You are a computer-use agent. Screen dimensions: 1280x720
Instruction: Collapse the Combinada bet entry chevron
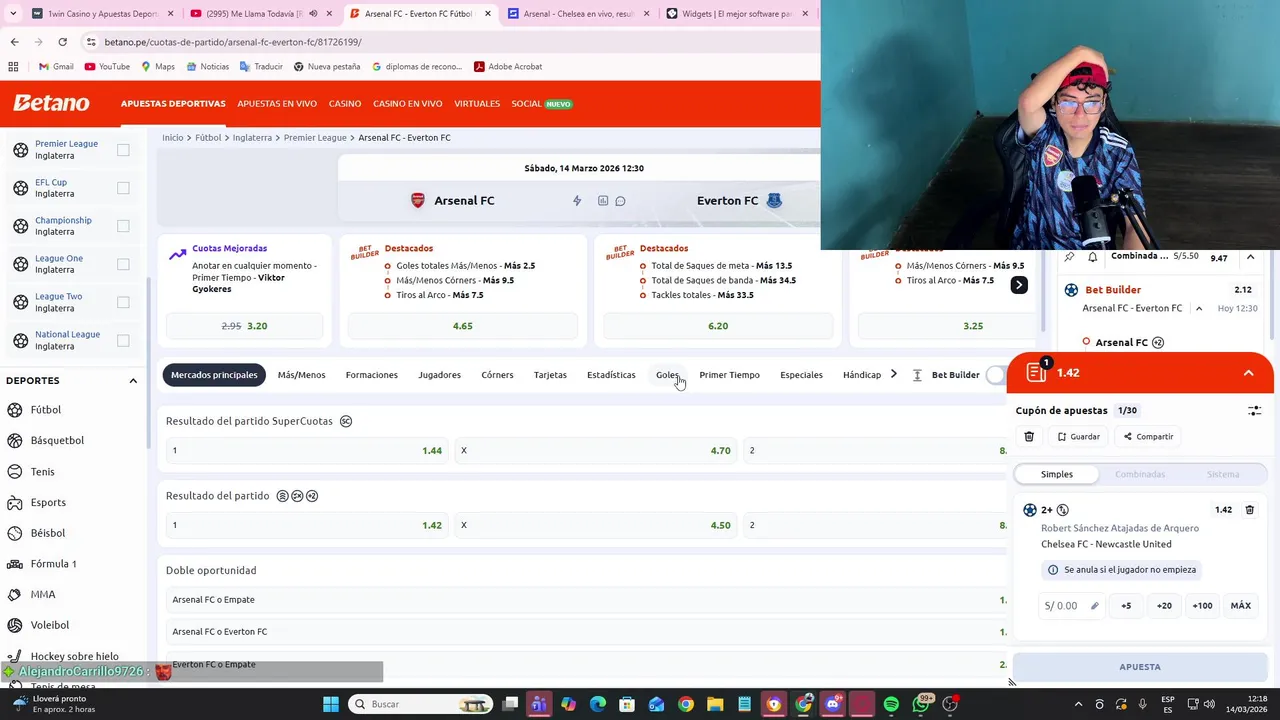point(1250,257)
